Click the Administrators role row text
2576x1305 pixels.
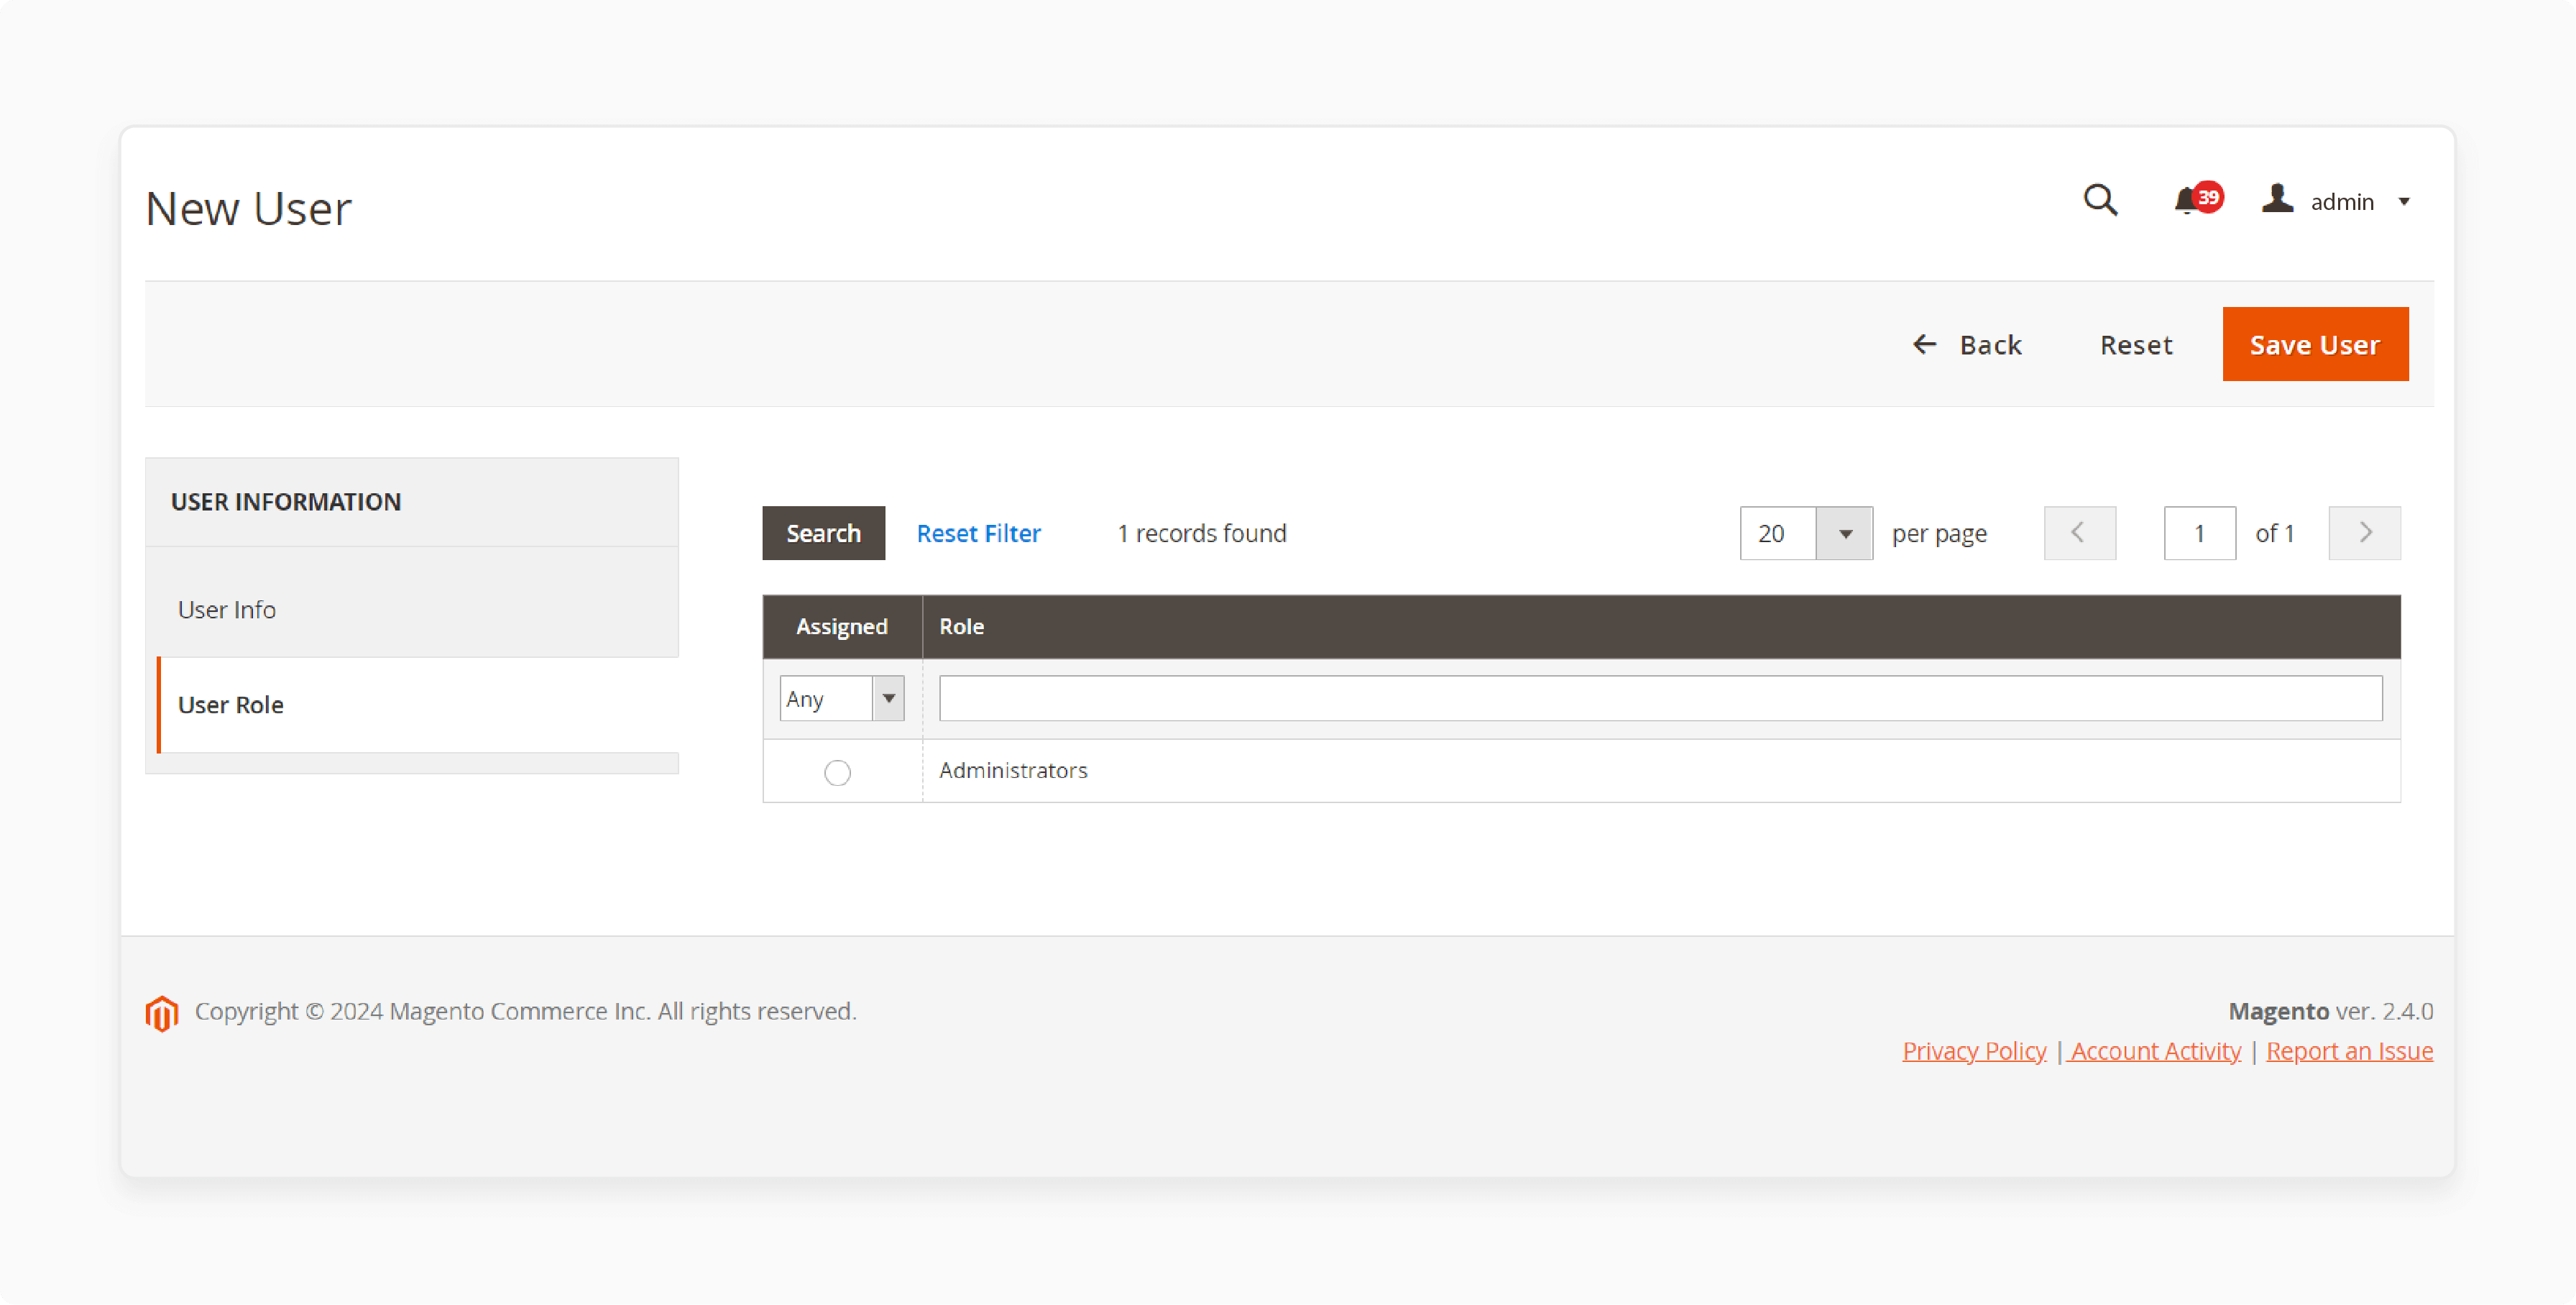(1013, 771)
